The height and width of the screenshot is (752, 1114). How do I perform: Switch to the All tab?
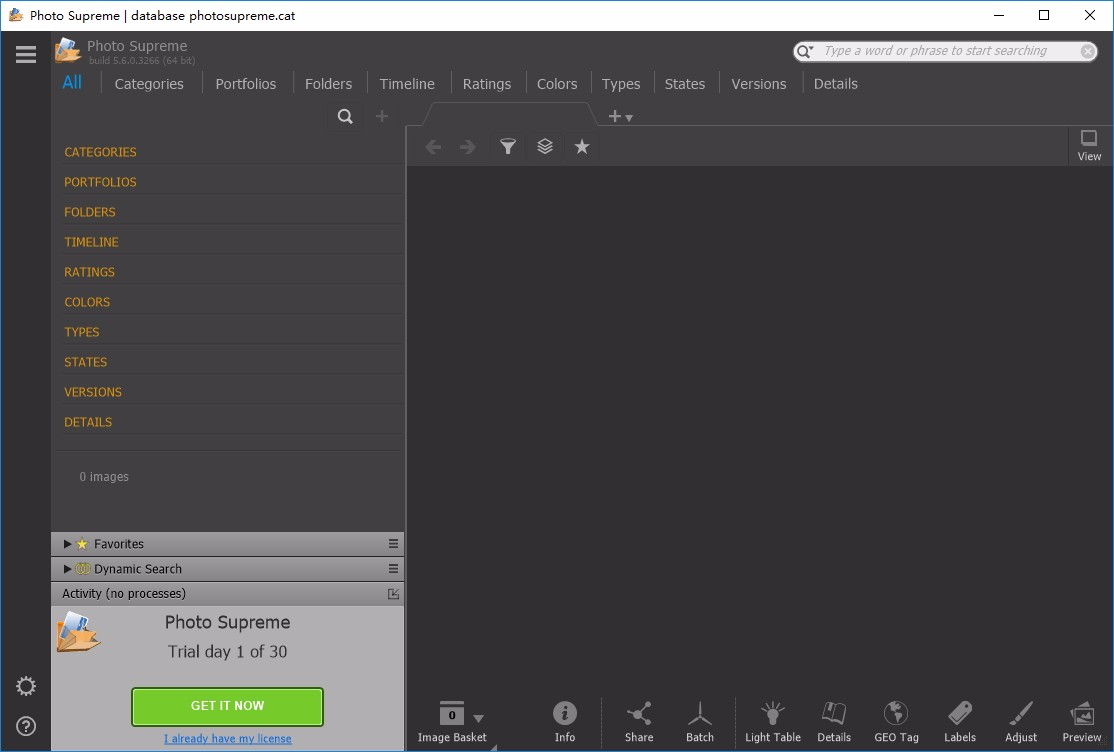[x=72, y=82]
